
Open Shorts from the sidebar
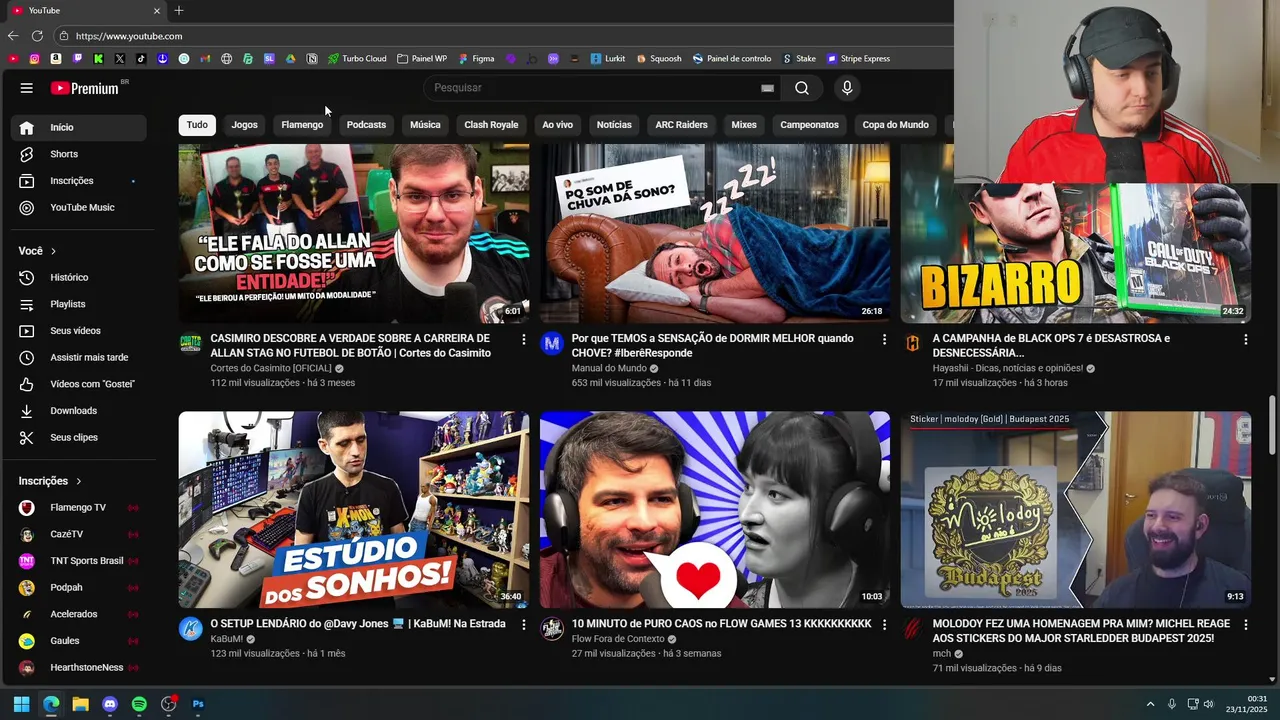[x=79, y=154]
